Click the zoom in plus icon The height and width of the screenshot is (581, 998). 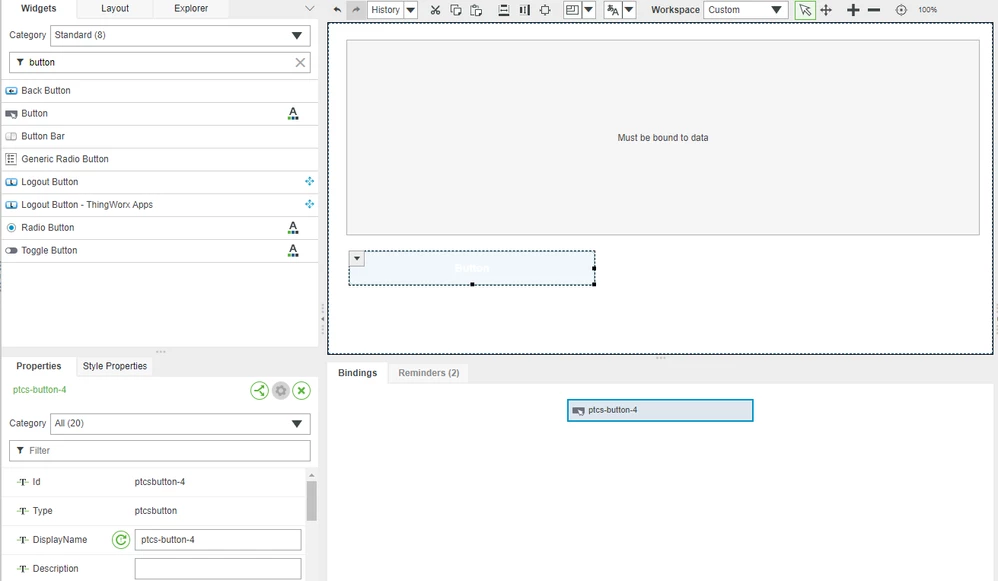click(x=853, y=10)
